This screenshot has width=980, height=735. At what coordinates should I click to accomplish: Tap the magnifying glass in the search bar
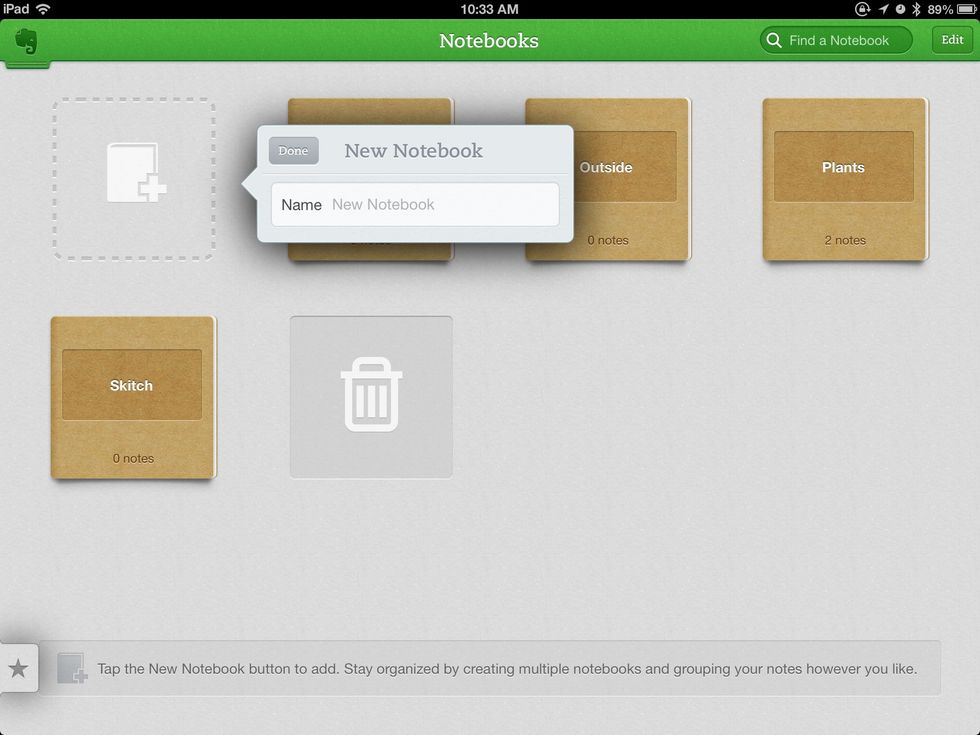point(774,40)
